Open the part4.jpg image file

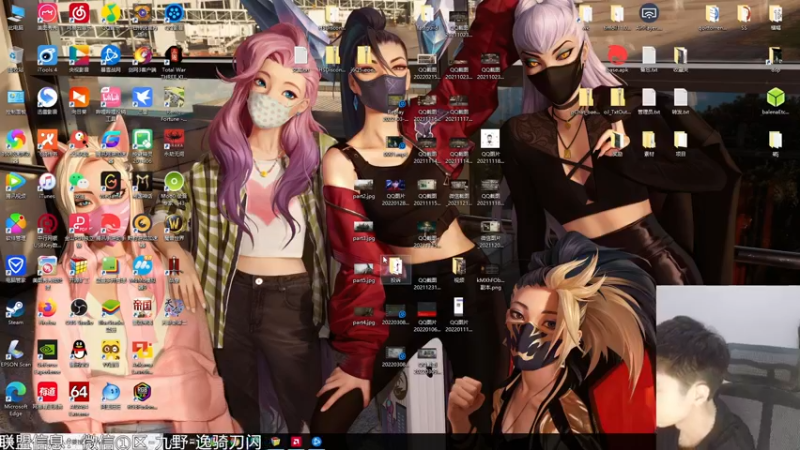363,311
